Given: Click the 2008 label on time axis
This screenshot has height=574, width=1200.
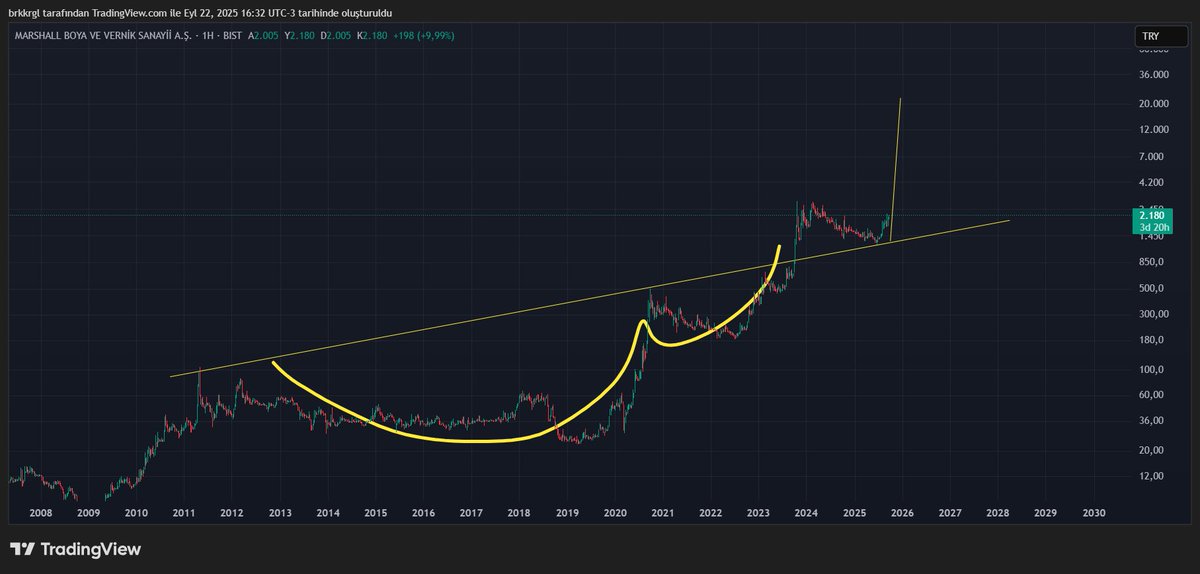Looking at the screenshot, I should tap(41, 512).
